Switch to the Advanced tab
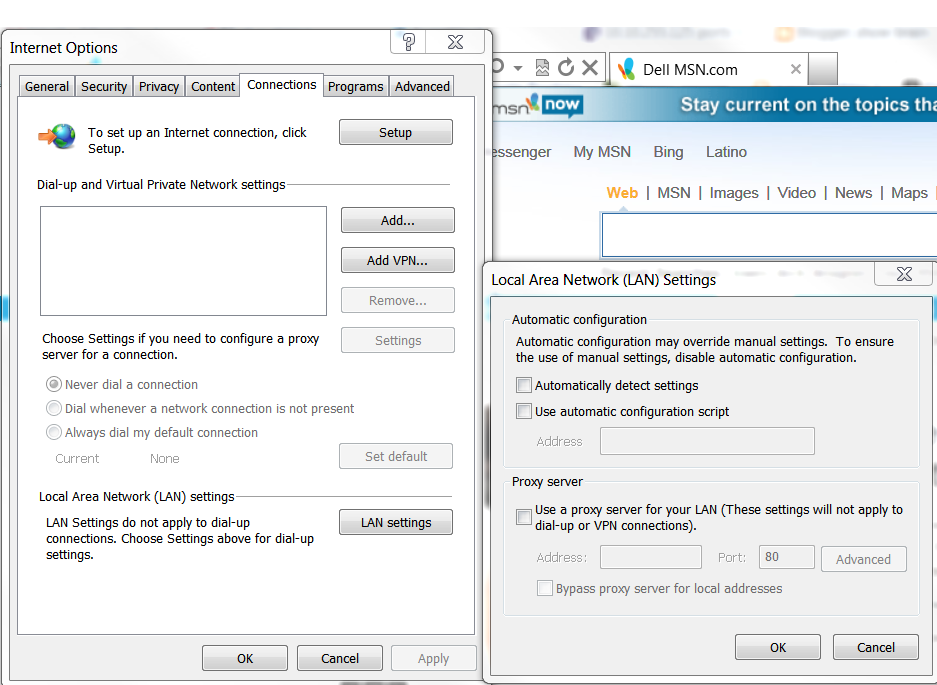937x685 pixels. click(x=421, y=86)
